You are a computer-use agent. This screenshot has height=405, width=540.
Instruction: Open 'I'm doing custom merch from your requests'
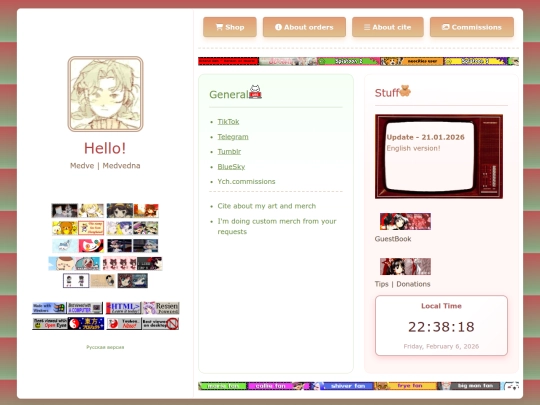(x=277, y=226)
